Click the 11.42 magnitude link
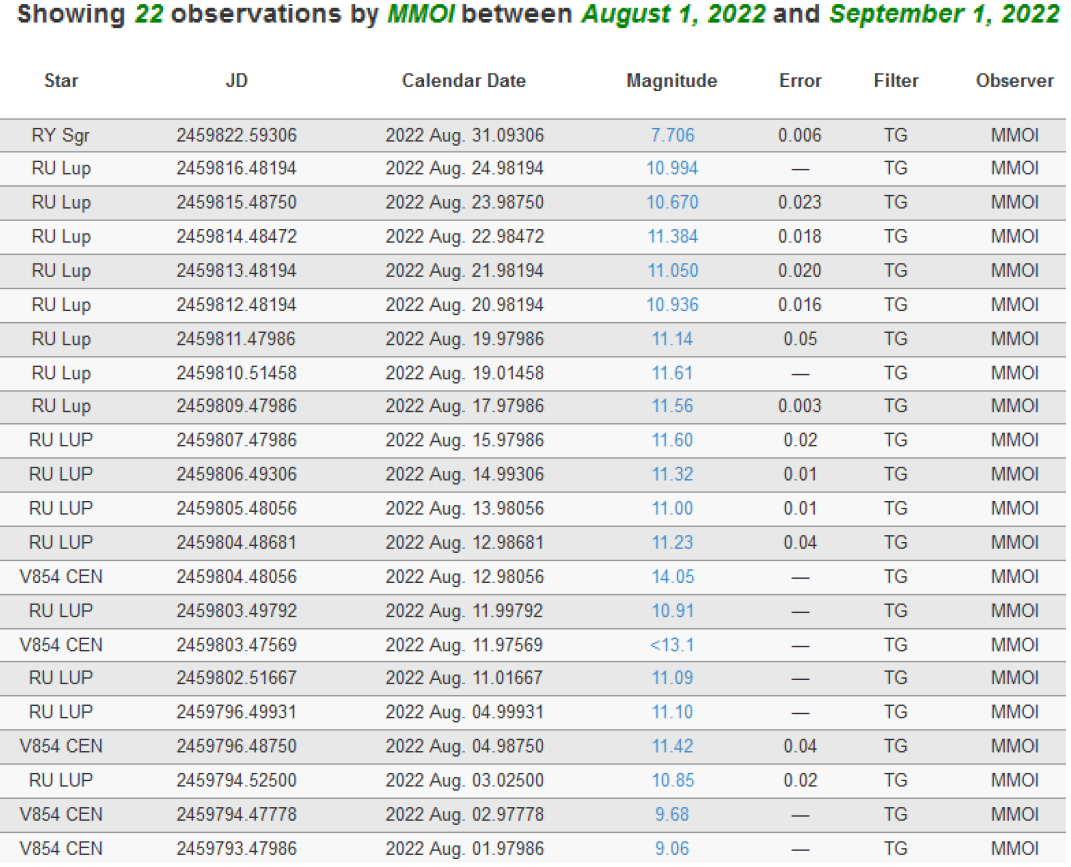The height and width of the screenshot is (867, 1071). click(x=672, y=747)
